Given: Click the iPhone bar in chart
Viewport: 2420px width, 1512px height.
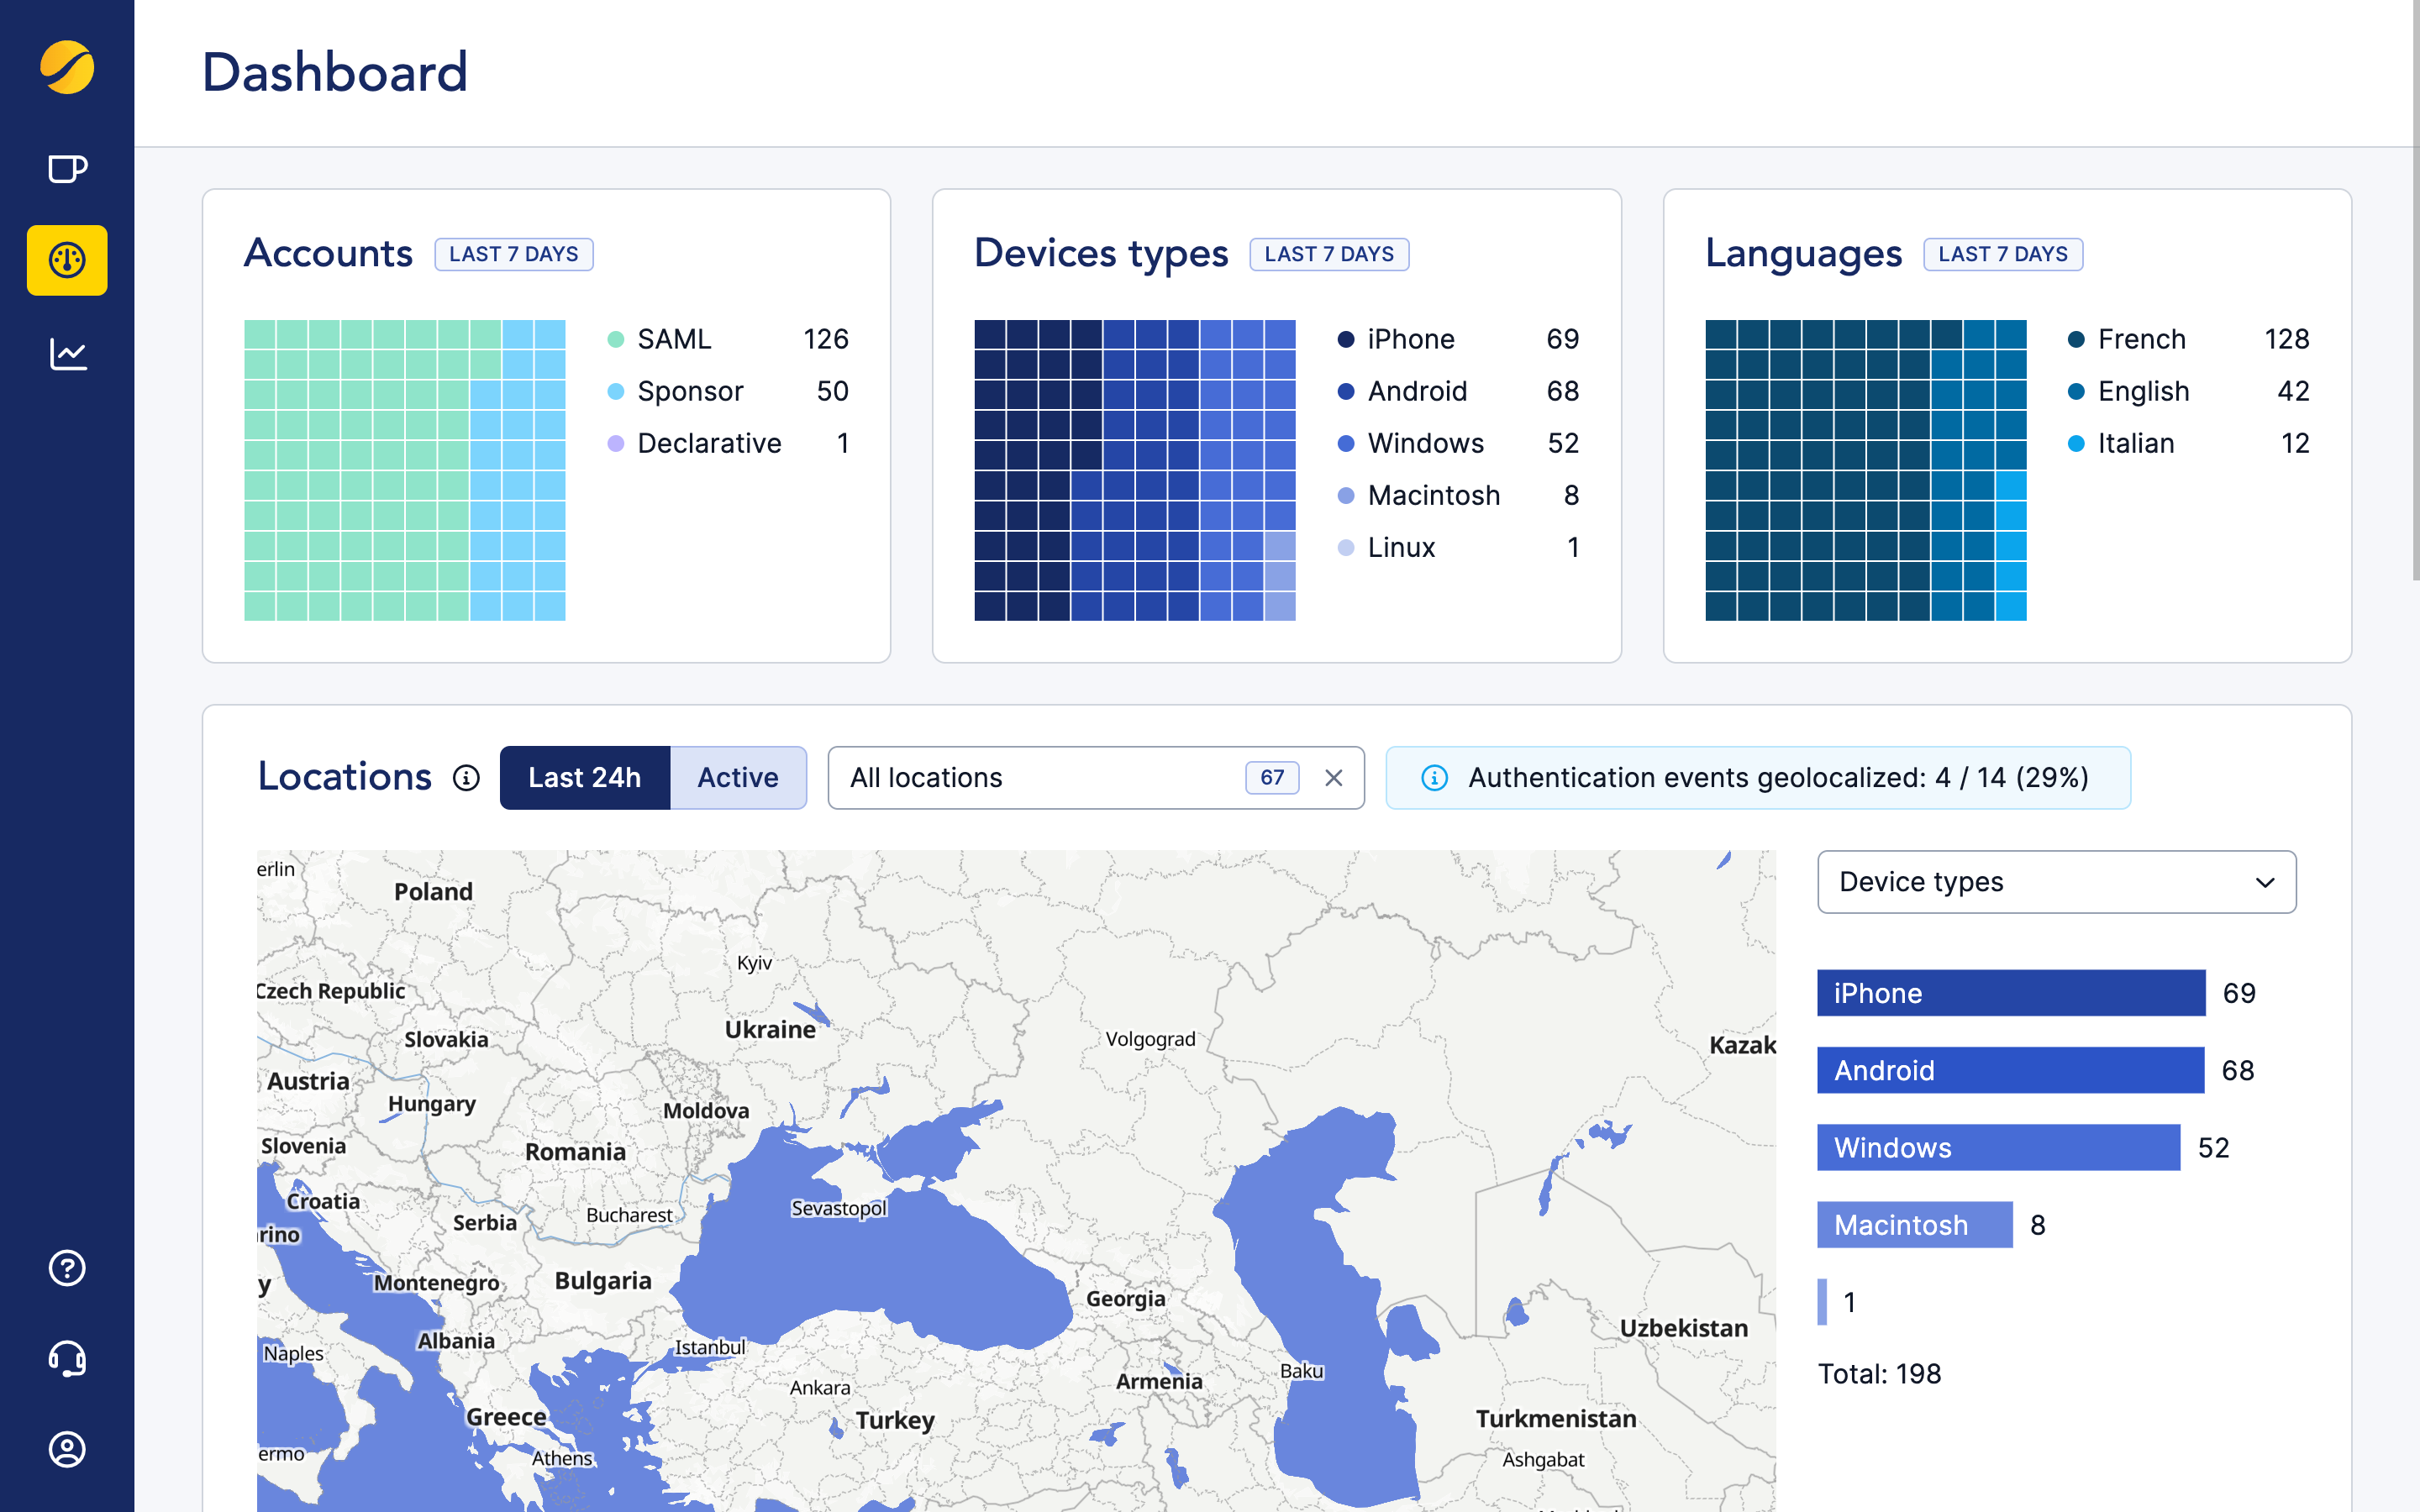Looking at the screenshot, I should pyautogui.click(x=2010, y=993).
